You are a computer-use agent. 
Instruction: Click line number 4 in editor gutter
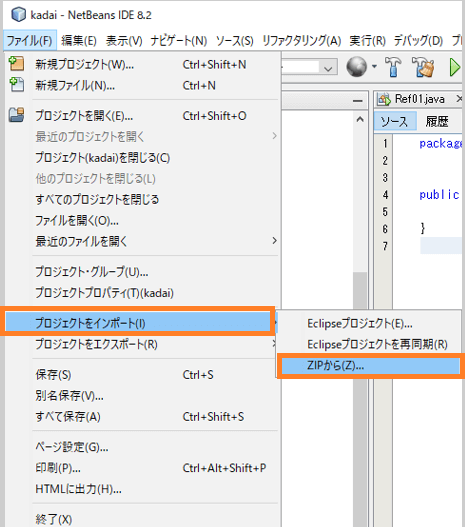[385, 195]
